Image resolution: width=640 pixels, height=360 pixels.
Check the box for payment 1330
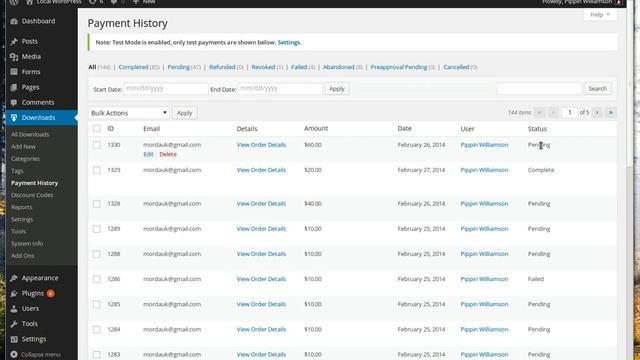[97, 145]
